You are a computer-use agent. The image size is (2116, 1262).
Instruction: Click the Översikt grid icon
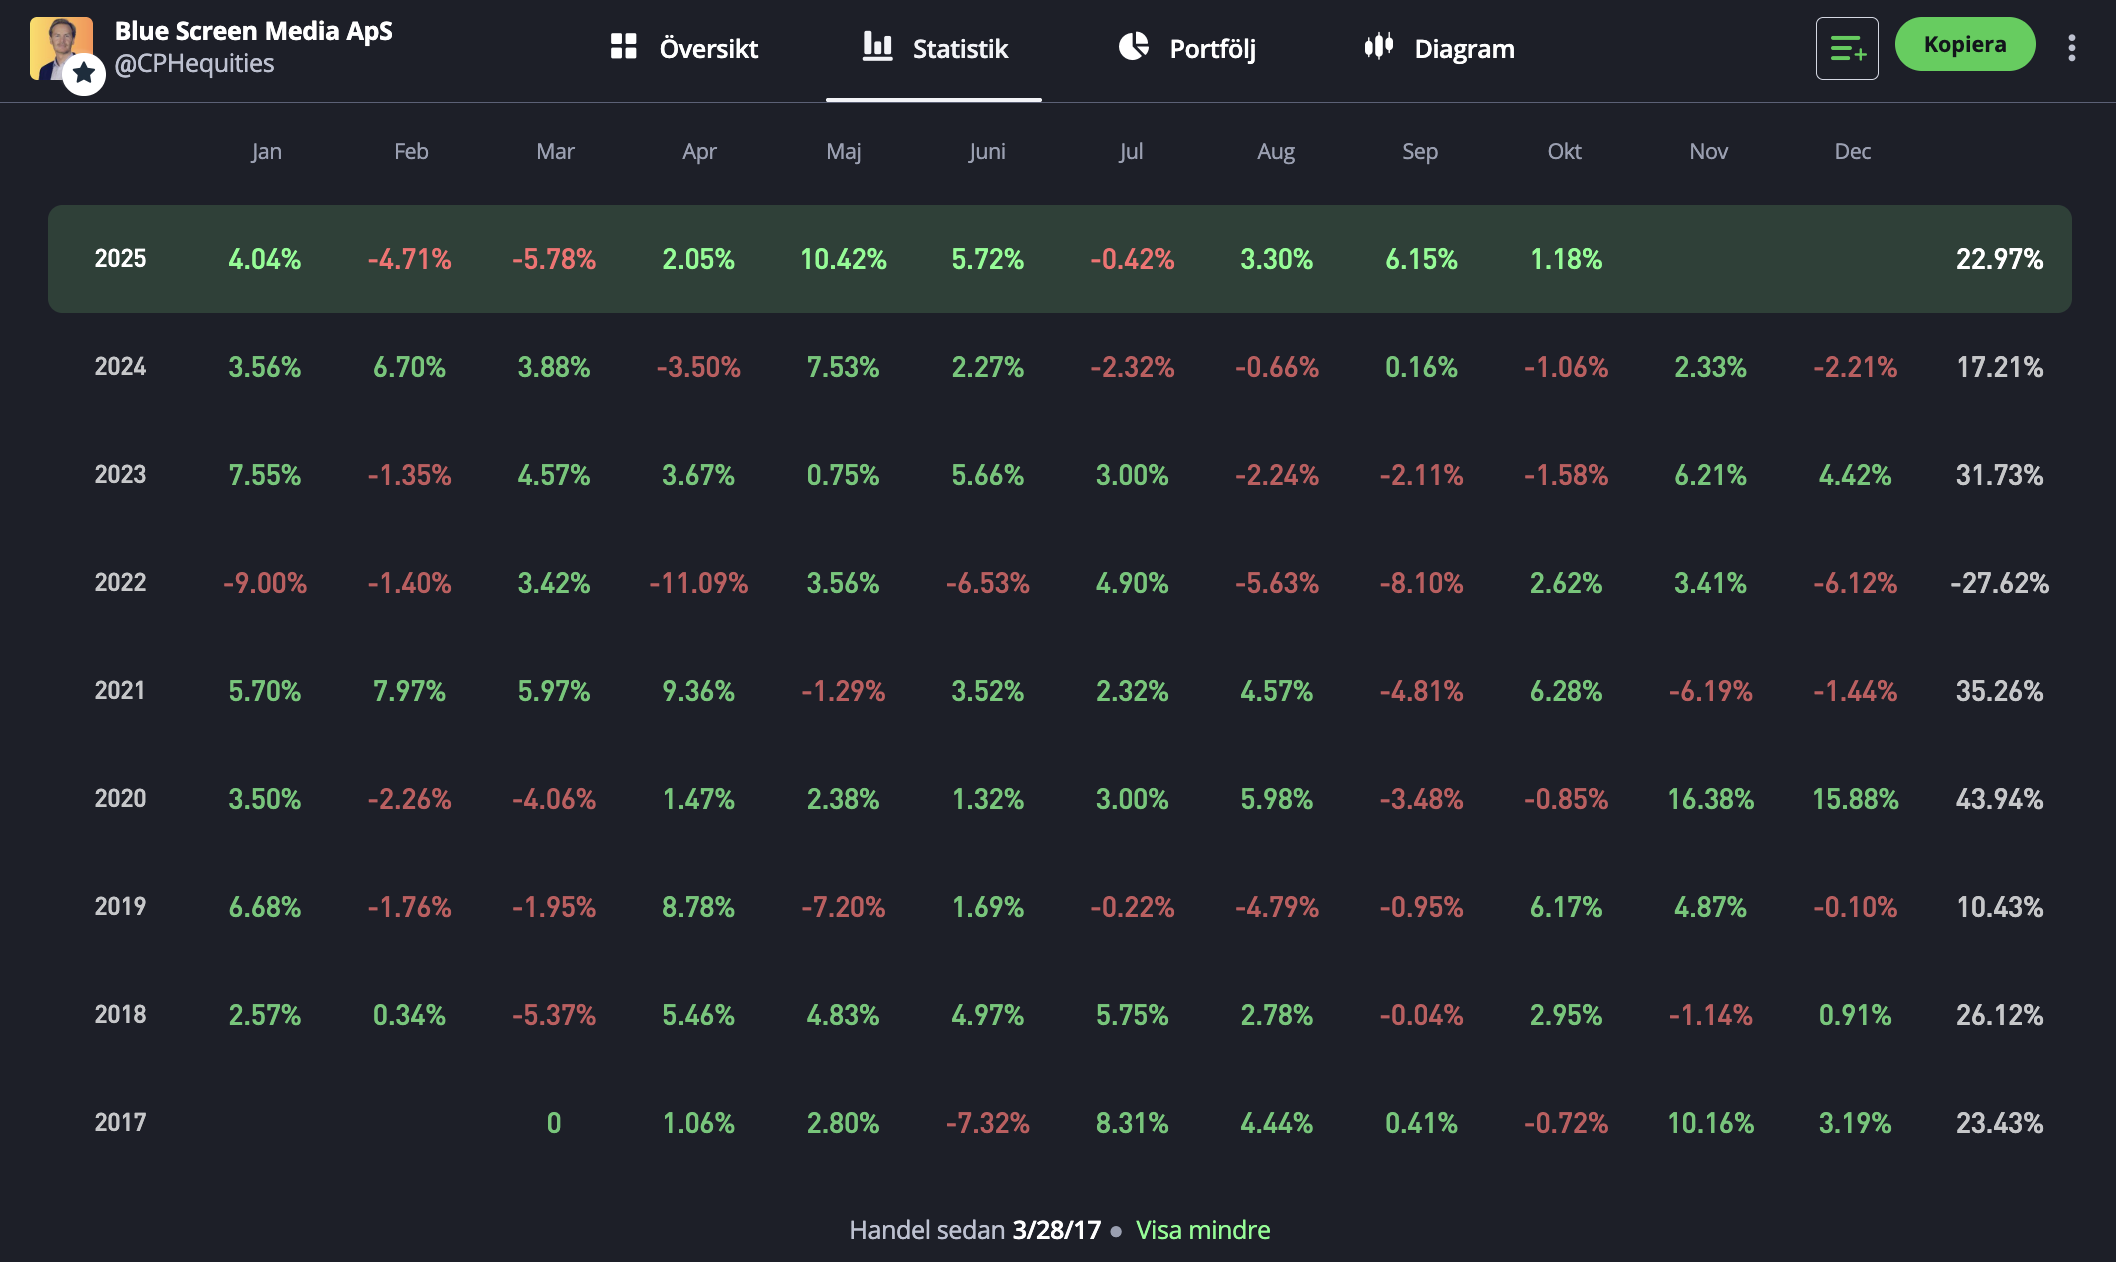(623, 47)
